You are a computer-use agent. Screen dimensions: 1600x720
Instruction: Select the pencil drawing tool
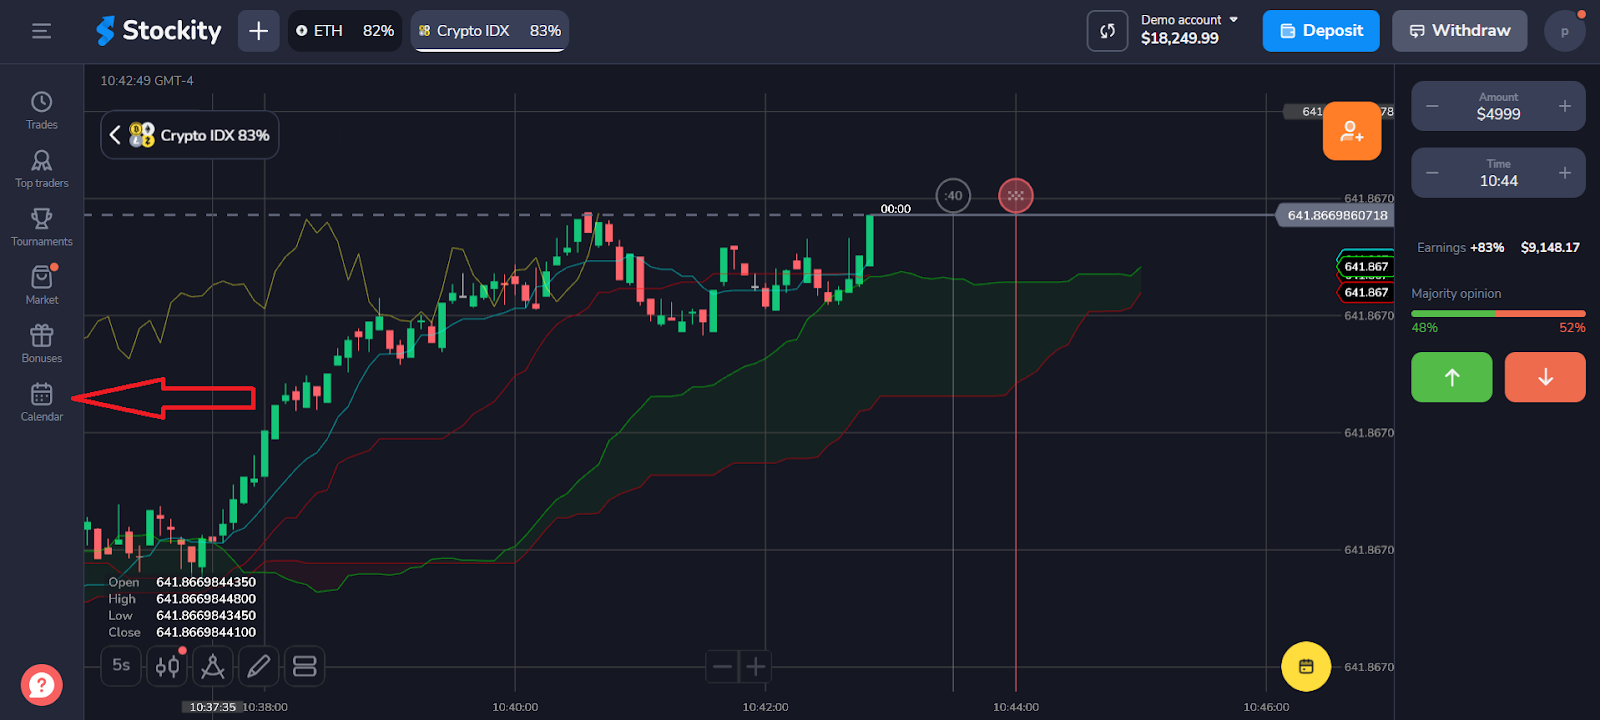tap(258, 666)
